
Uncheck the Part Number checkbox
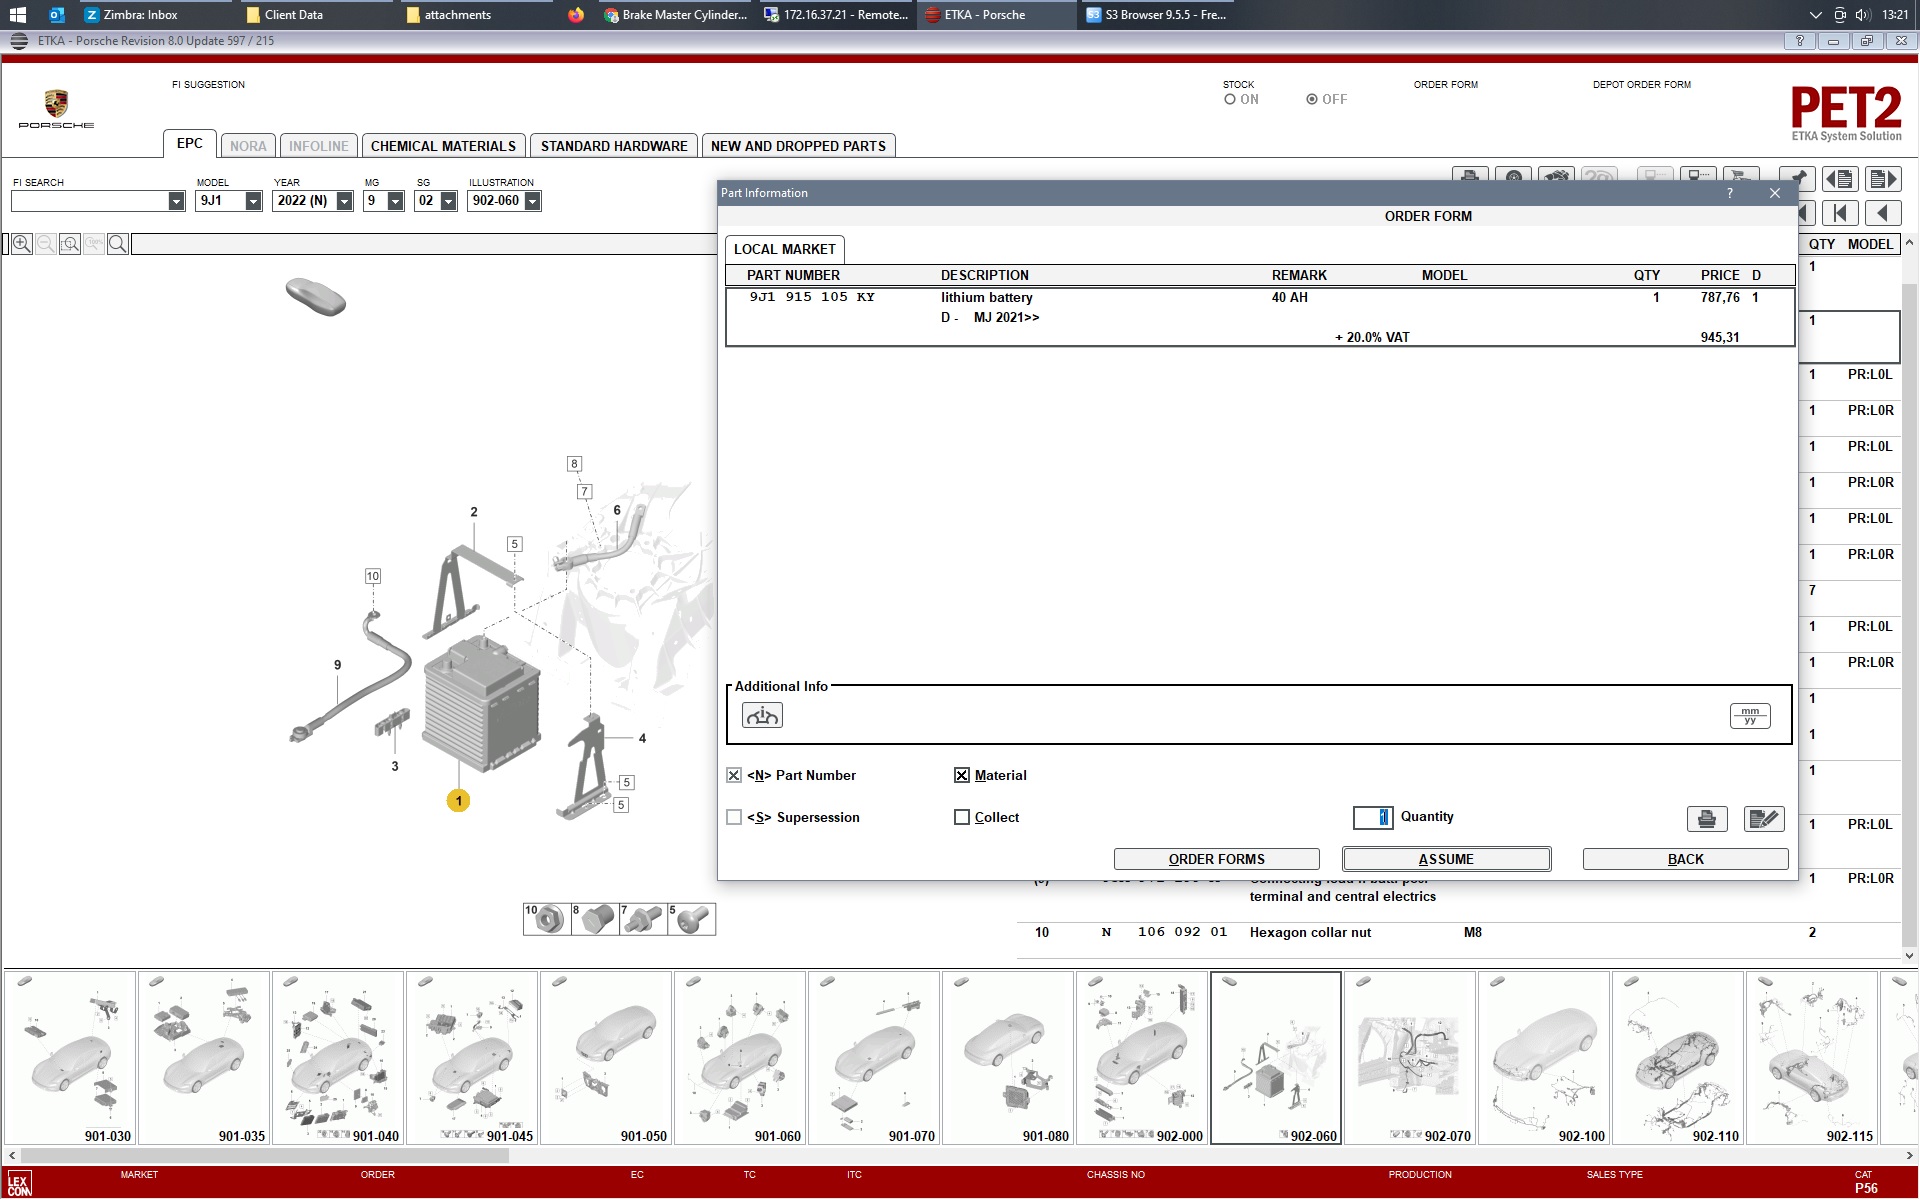734,776
